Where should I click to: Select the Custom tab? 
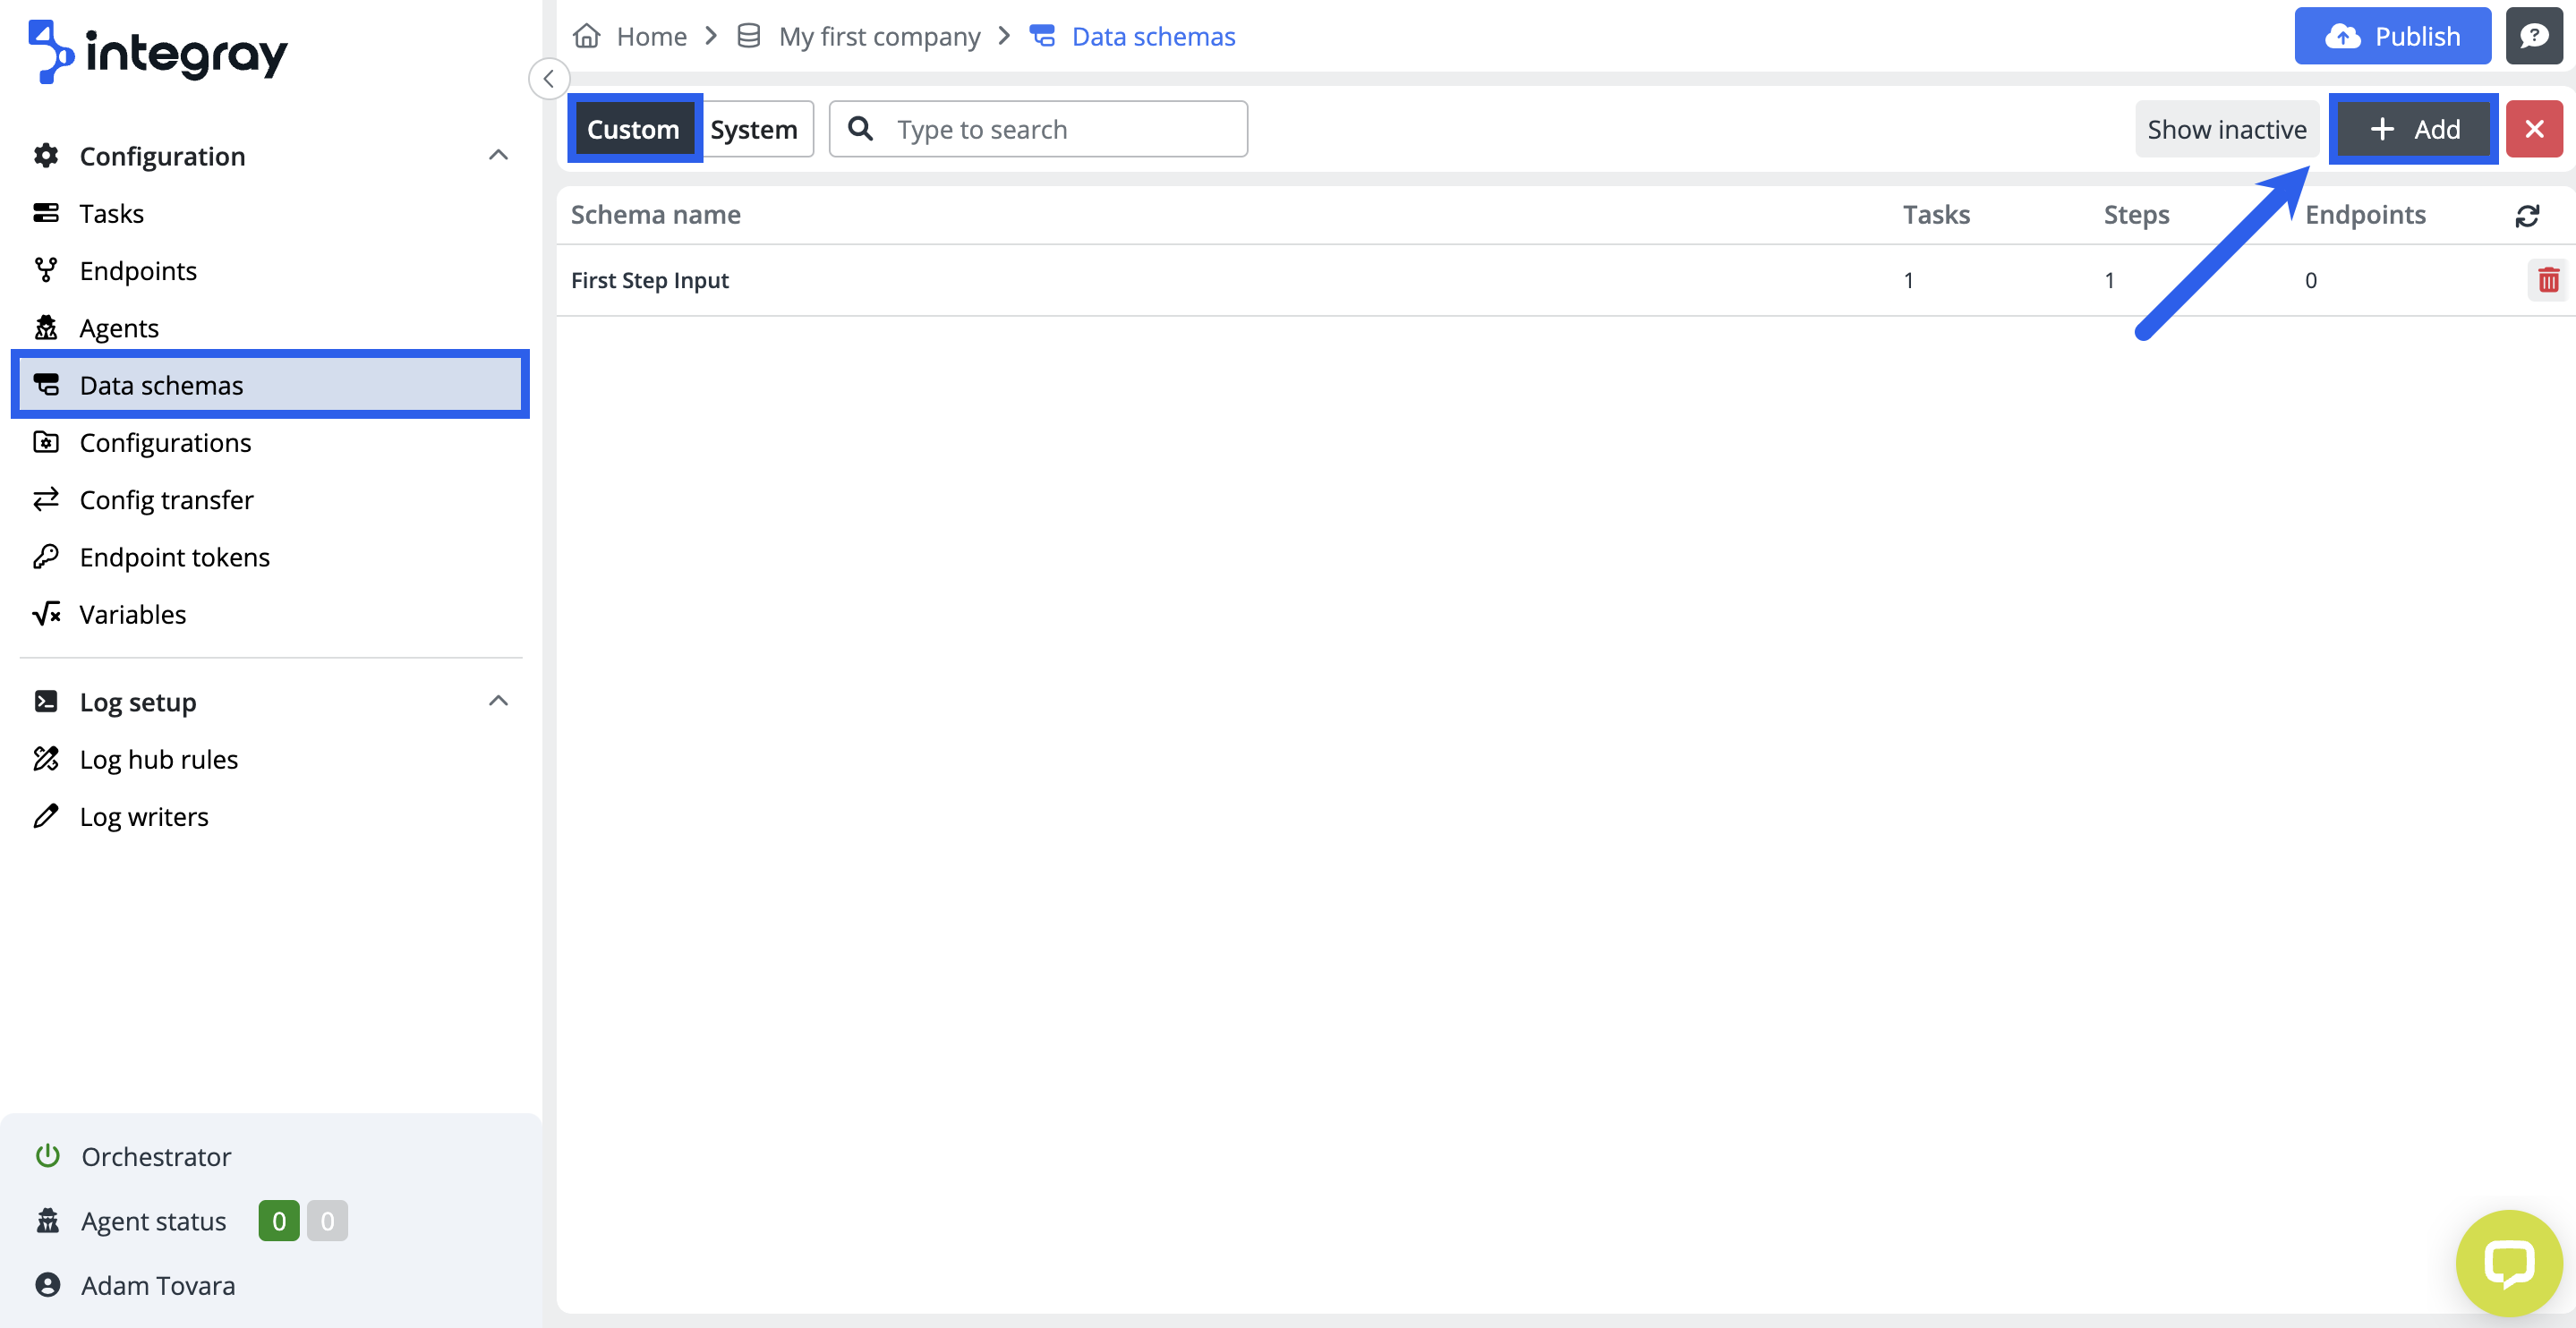[x=633, y=129]
